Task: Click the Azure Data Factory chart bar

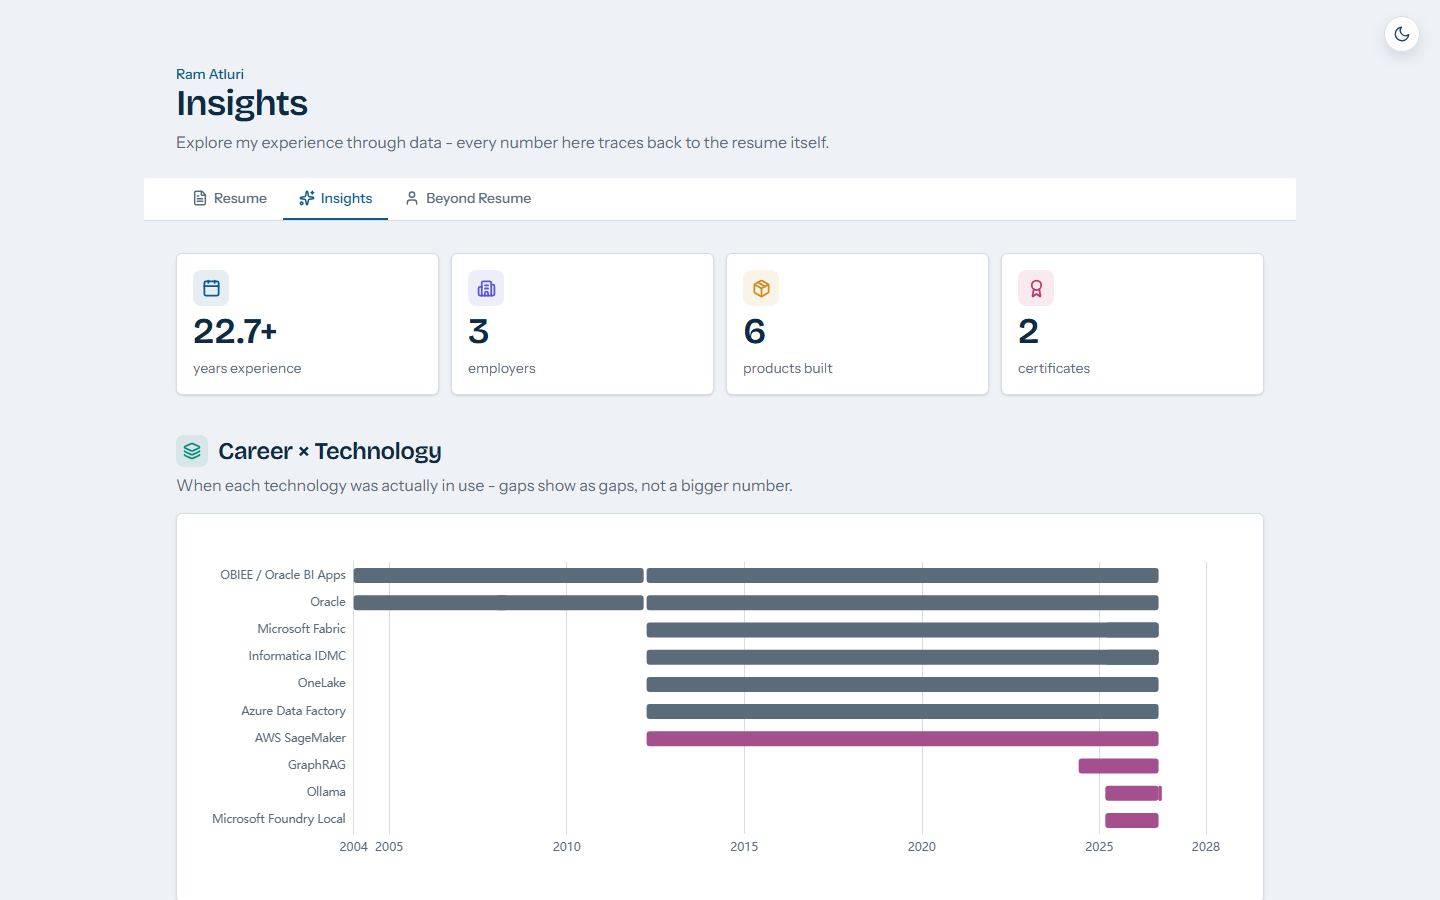Action: [x=902, y=712]
